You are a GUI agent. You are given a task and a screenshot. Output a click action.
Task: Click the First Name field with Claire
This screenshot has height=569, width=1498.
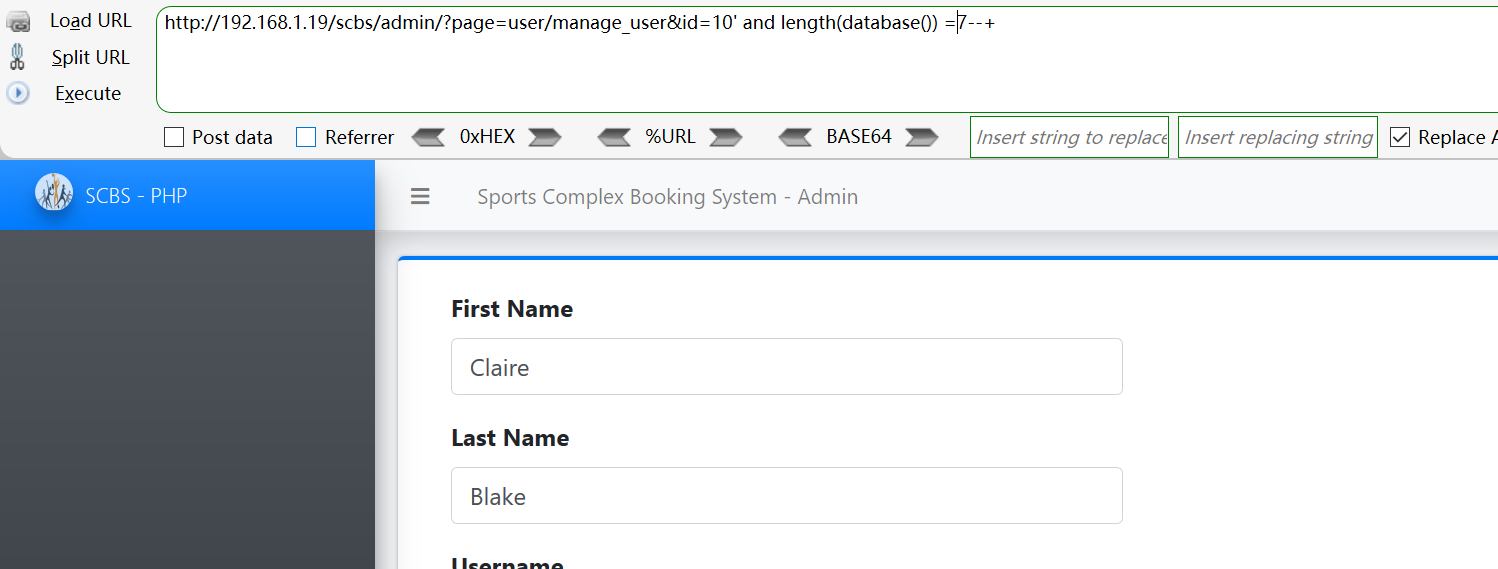coord(787,366)
